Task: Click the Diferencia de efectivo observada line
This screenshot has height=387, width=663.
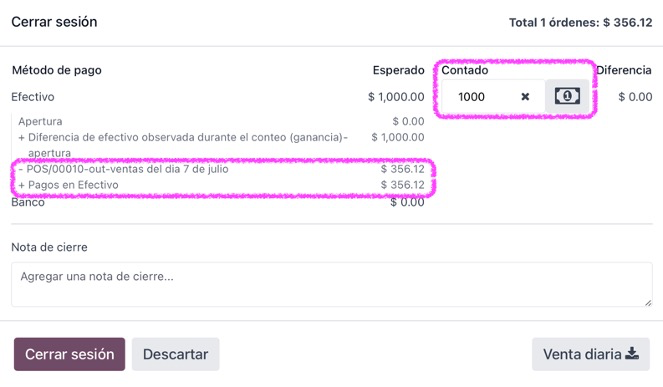Action: 221,145
